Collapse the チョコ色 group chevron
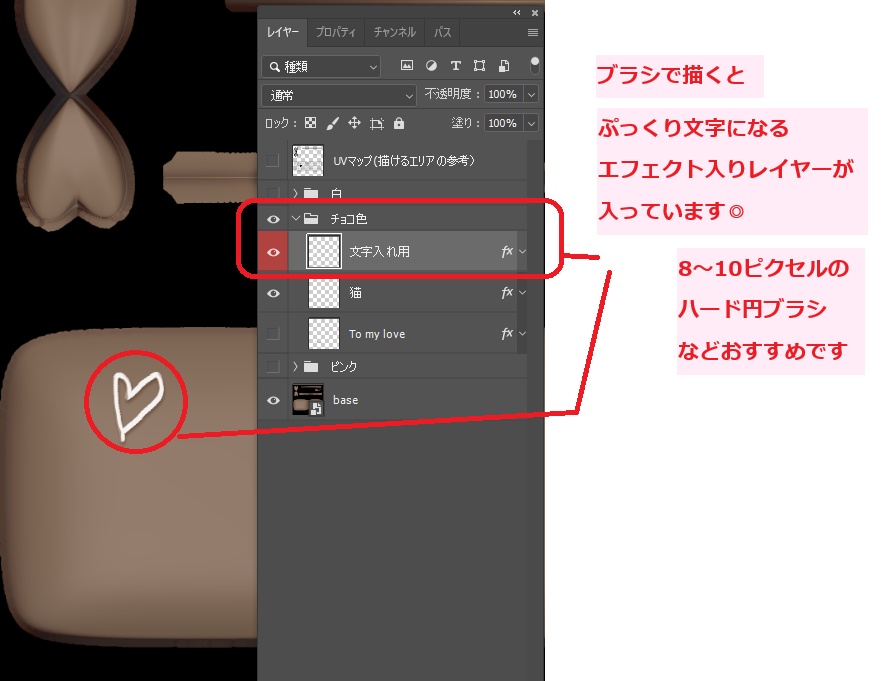 point(295,218)
